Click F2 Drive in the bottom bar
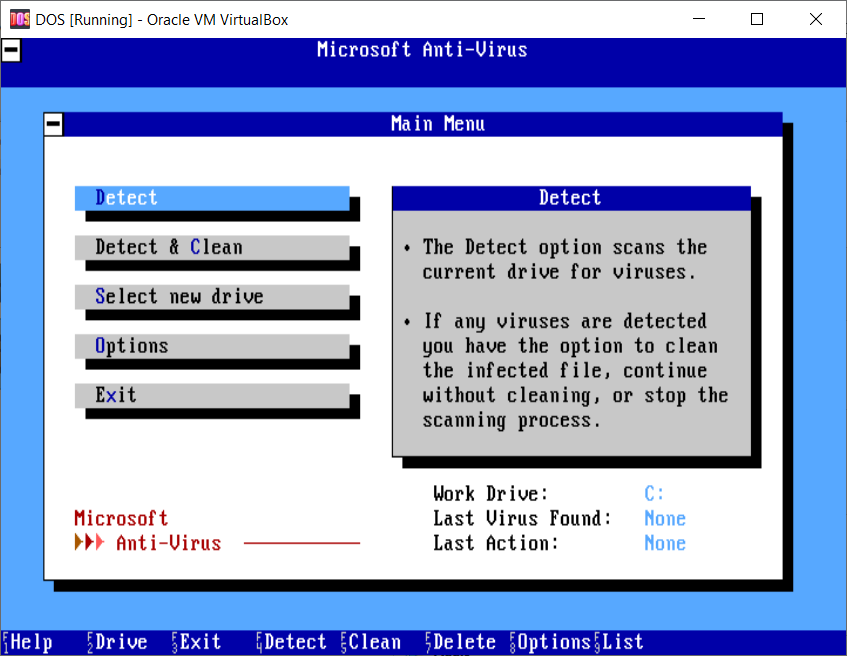This screenshot has width=847, height=656. tap(117, 642)
